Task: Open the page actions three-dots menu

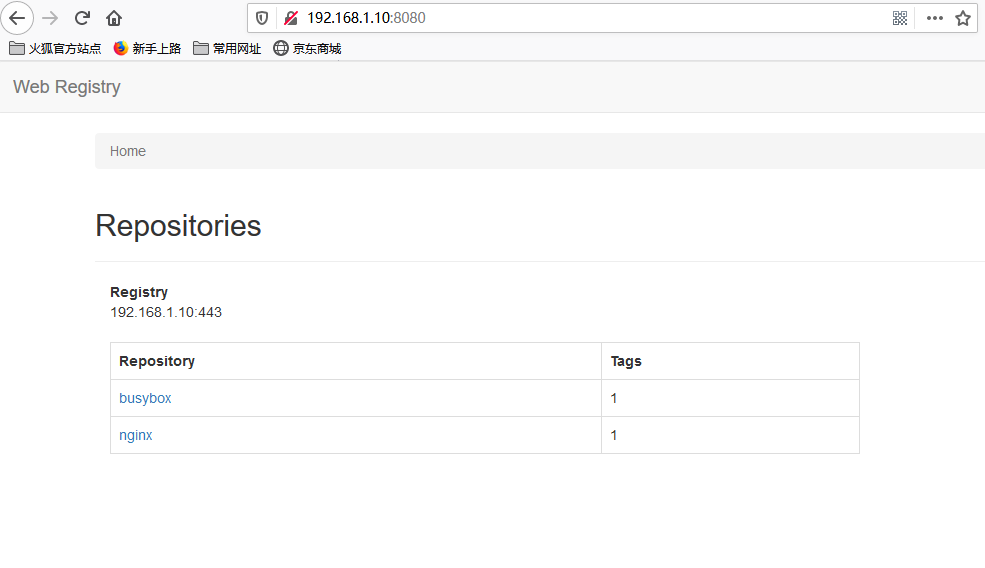Action: pos(935,18)
